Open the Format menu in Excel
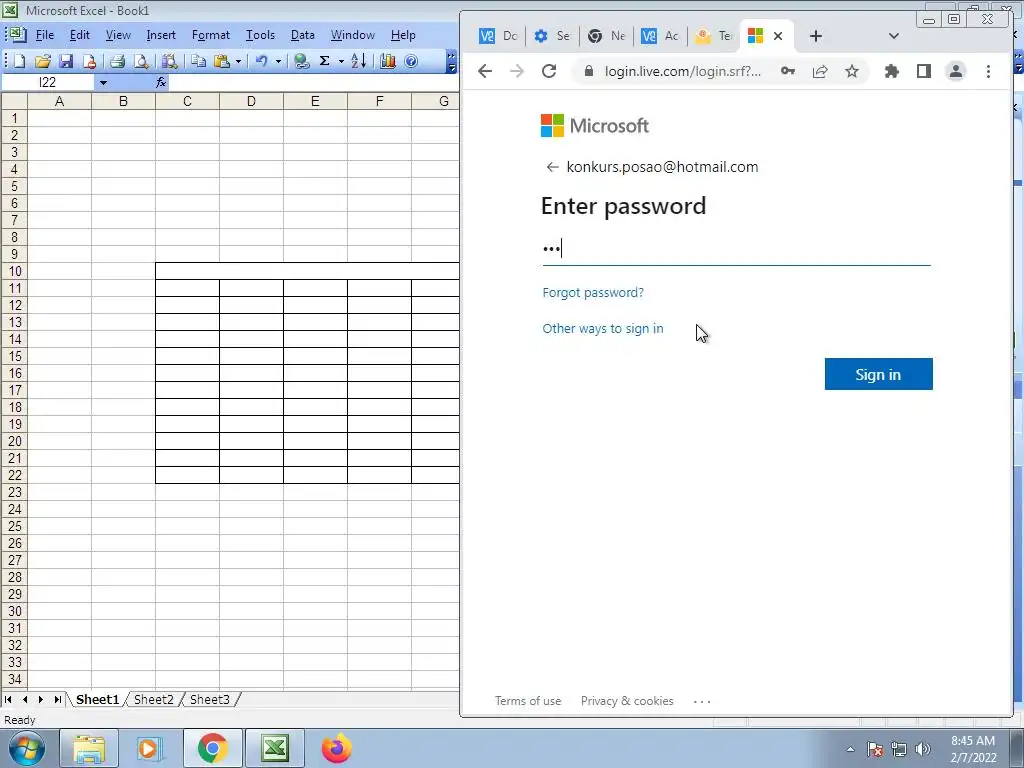The height and width of the screenshot is (768, 1024). (210, 35)
